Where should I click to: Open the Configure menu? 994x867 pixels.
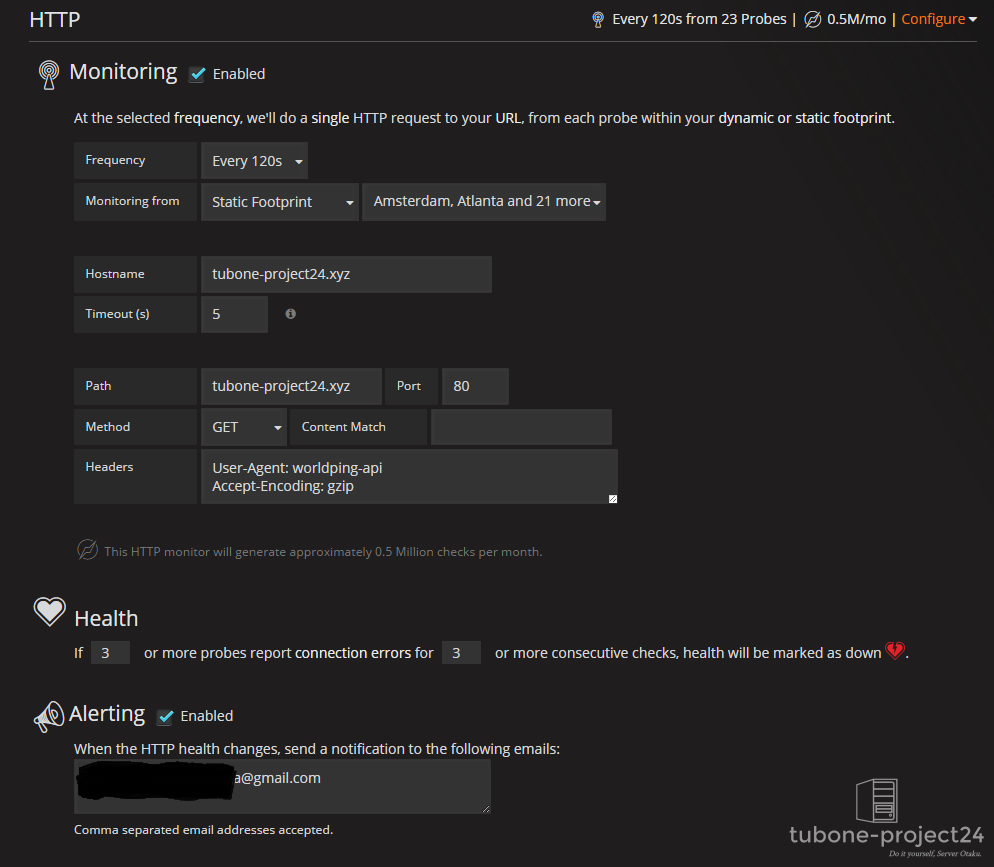pos(939,19)
